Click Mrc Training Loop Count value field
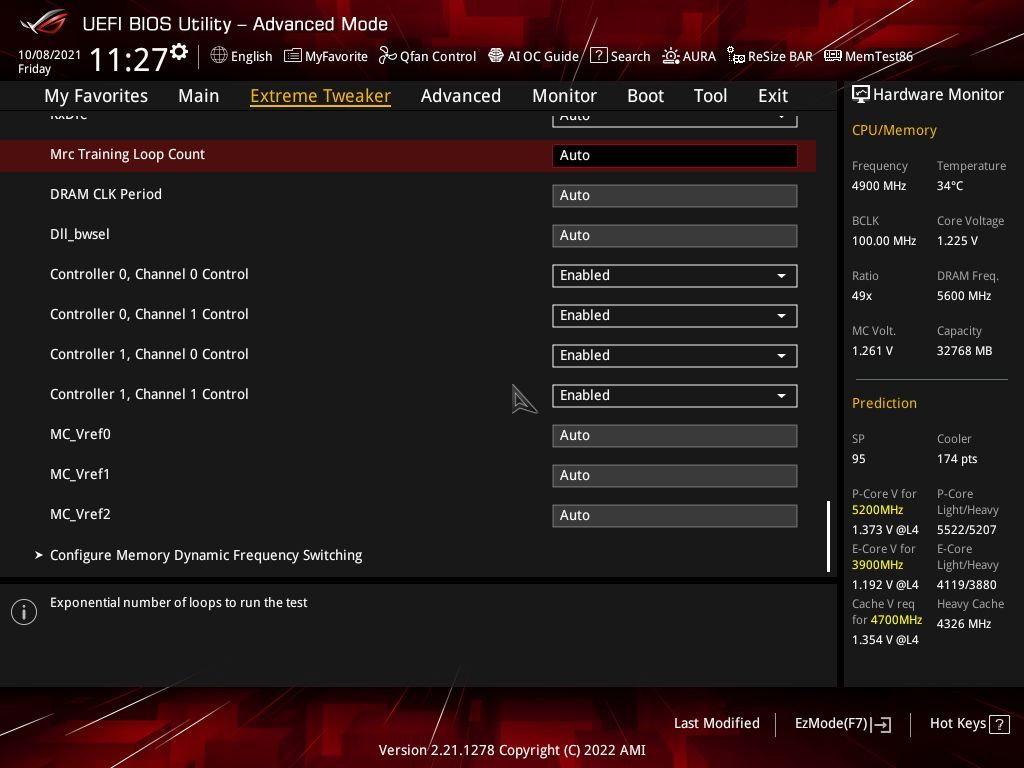This screenshot has width=1024, height=768. click(675, 155)
